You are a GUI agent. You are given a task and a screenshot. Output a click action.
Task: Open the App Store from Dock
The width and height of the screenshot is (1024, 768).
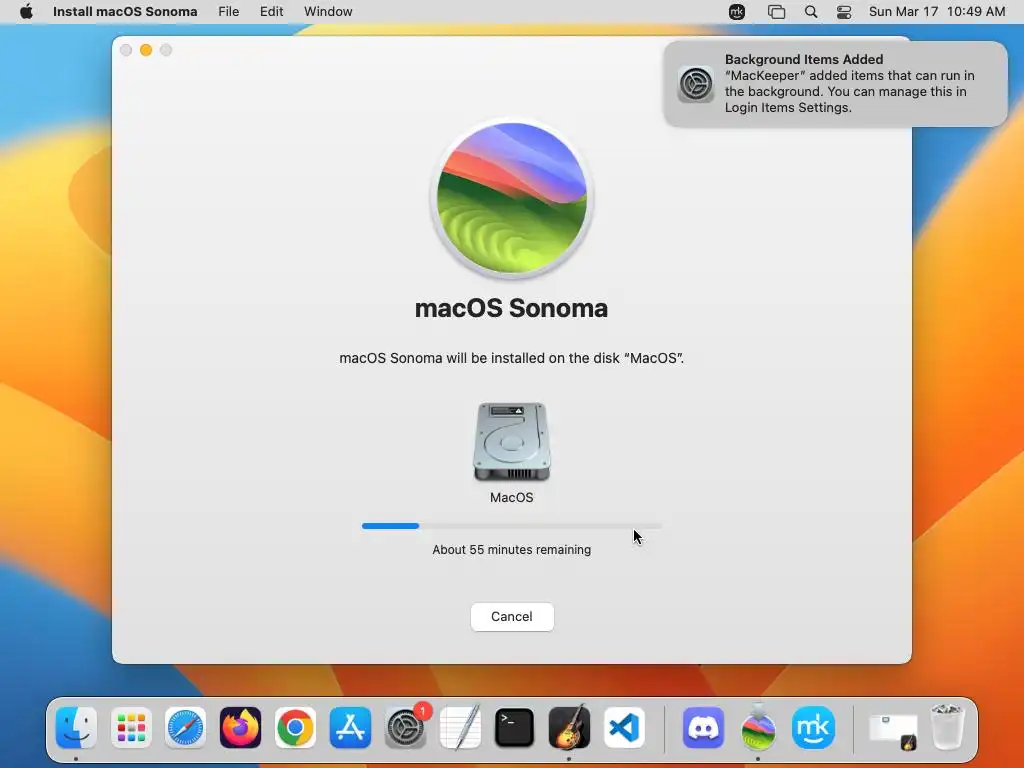350,728
